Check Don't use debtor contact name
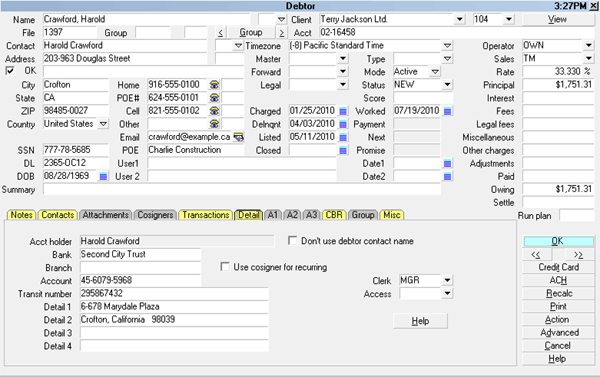 pos(292,241)
